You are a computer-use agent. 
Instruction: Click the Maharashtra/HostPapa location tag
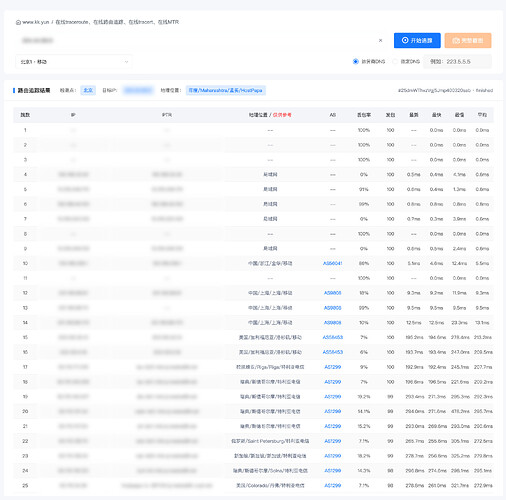point(226,90)
